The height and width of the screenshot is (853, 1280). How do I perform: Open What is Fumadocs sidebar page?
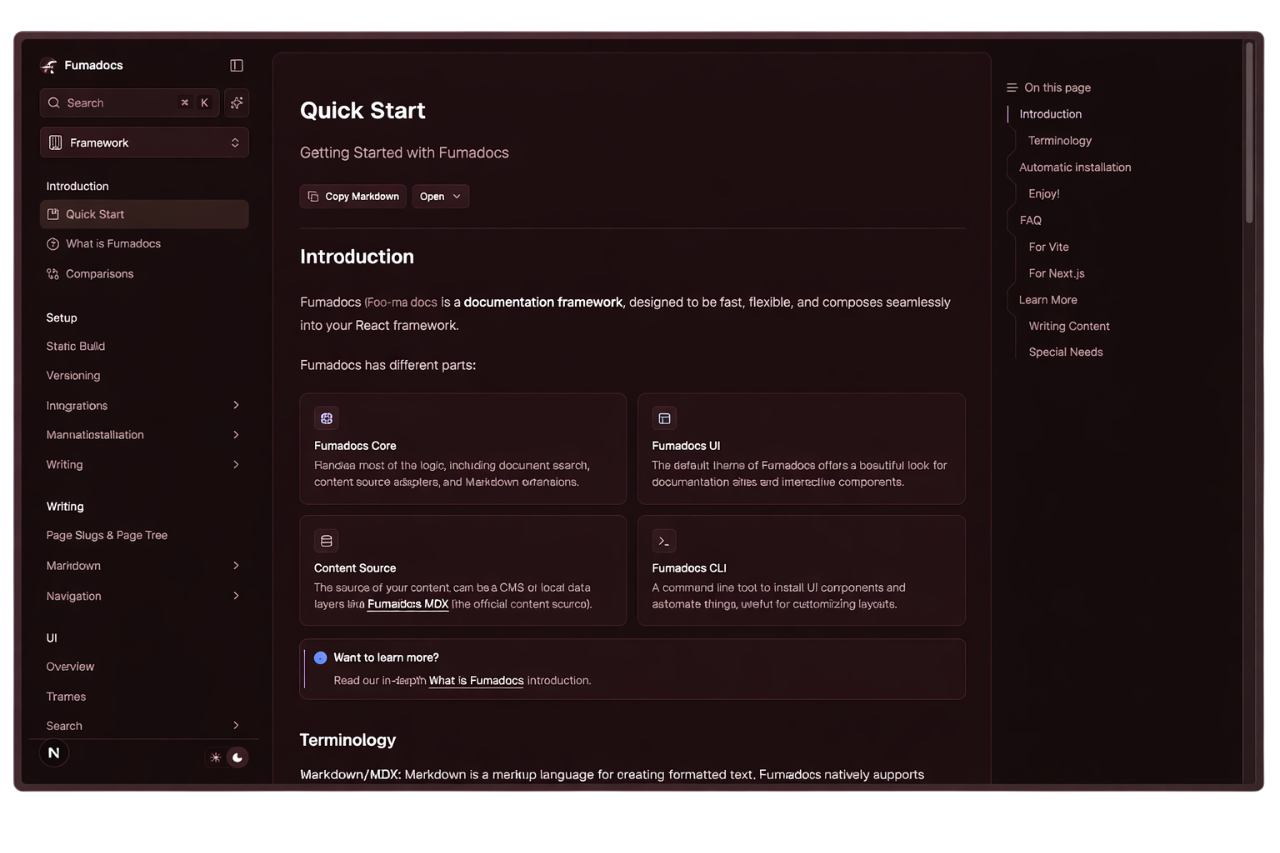click(x=113, y=244)
